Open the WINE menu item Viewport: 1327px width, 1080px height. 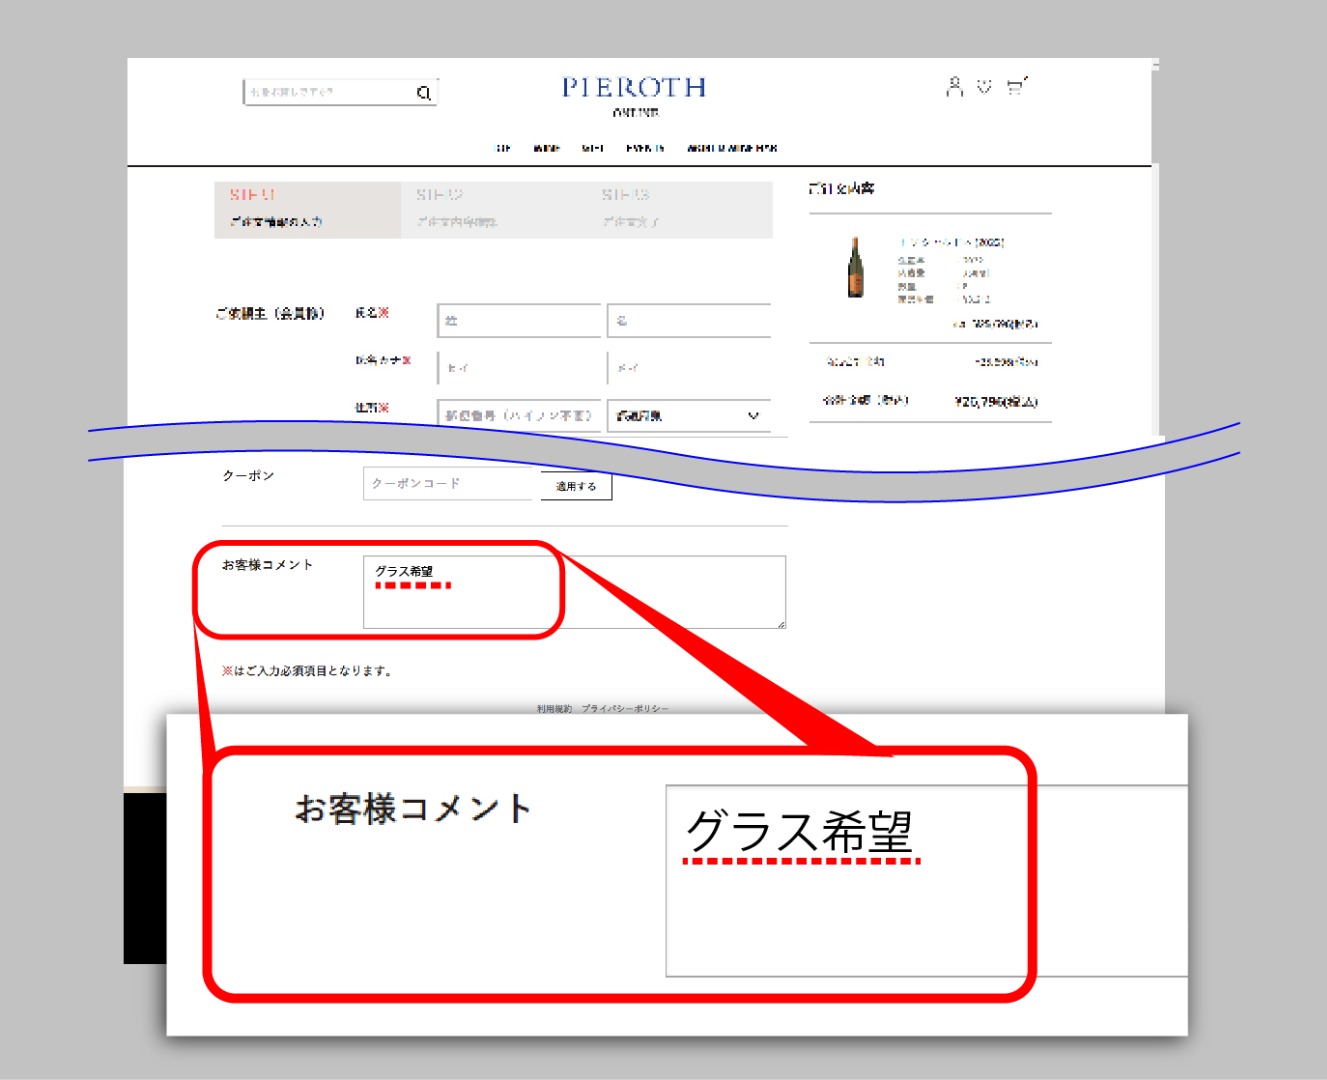point(546,148)
